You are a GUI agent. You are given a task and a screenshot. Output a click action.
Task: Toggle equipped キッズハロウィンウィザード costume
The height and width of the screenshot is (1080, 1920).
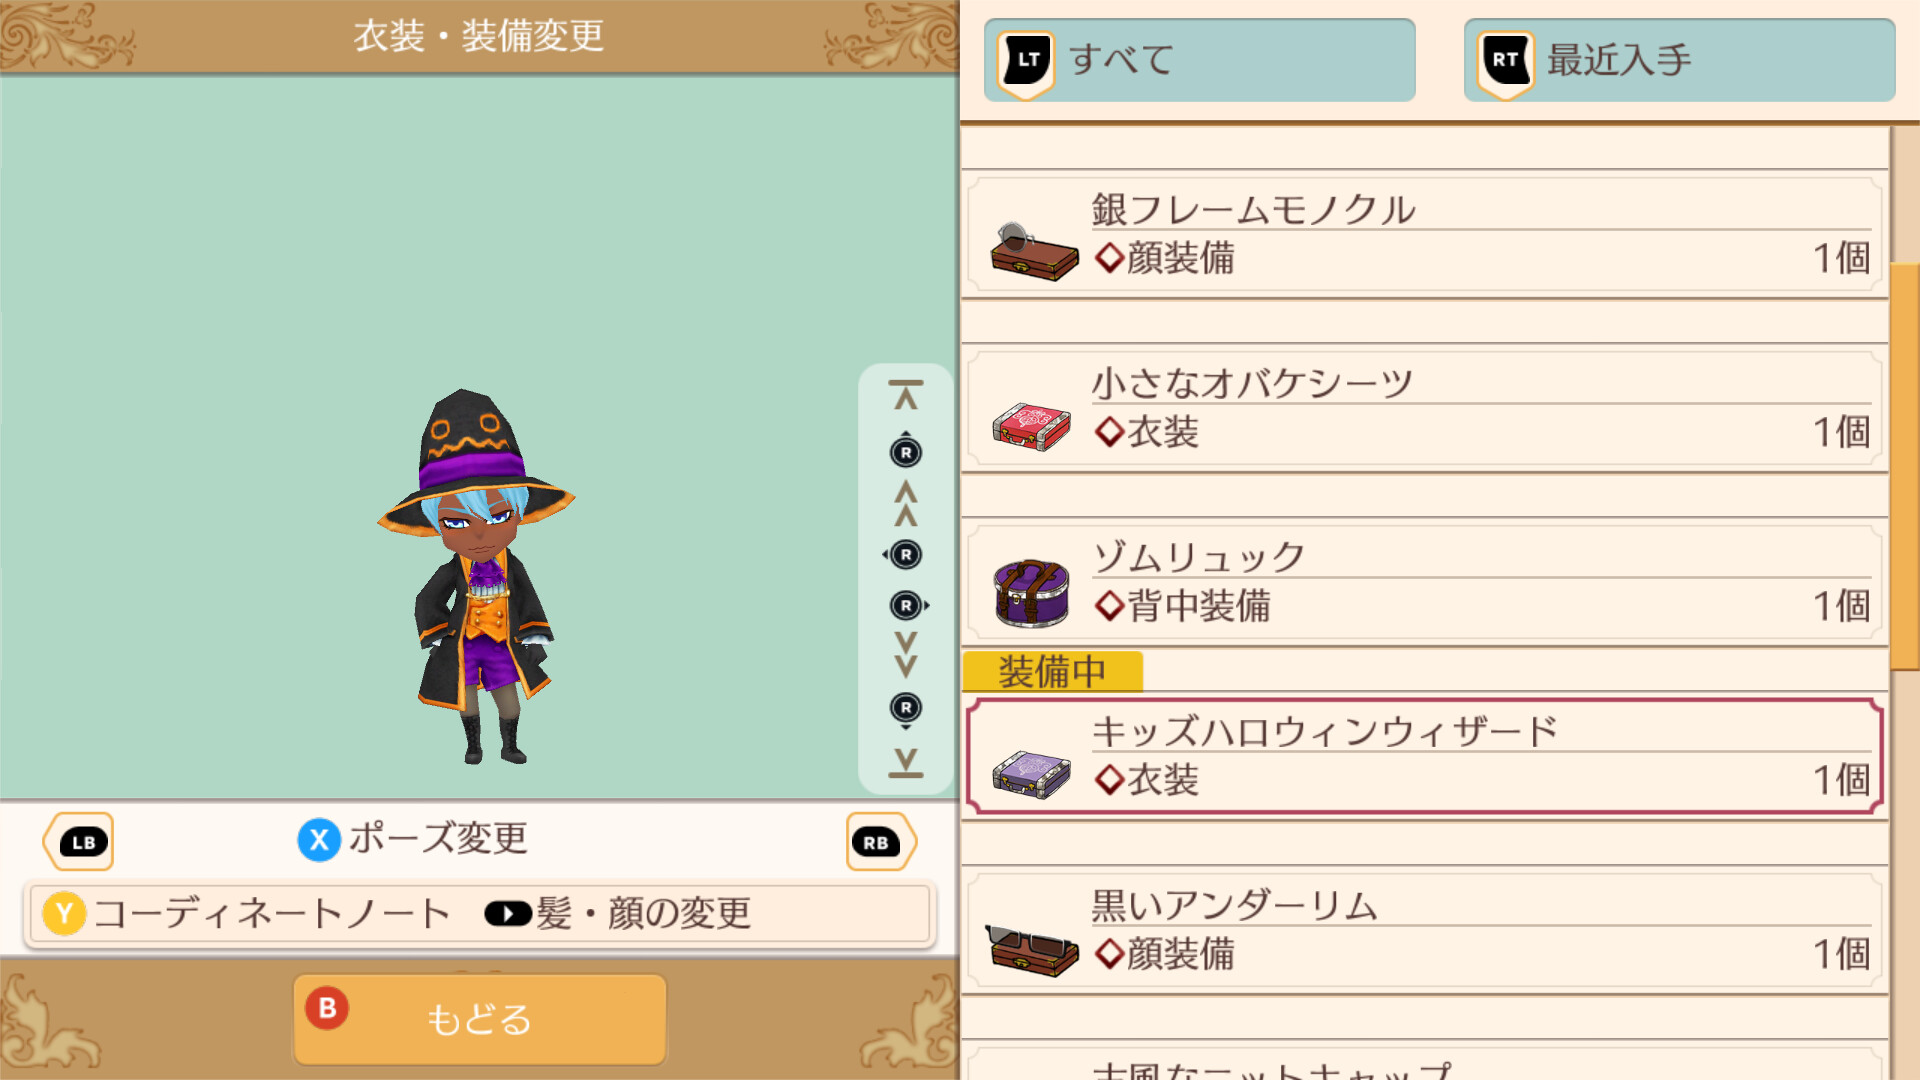[x=1425, y=757]
